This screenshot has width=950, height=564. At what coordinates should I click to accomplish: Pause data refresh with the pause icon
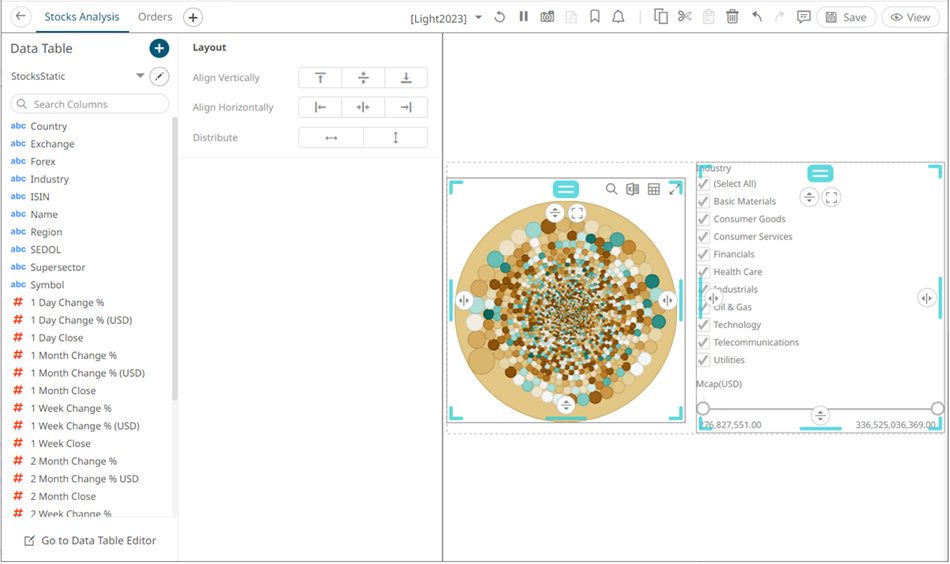click(x=523, y=17)
